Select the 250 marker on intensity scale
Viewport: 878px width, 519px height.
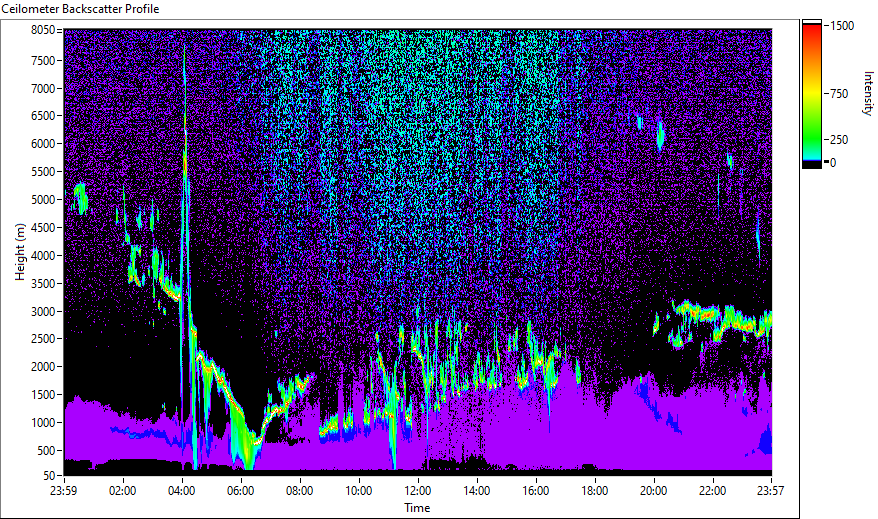pos(839,139)
